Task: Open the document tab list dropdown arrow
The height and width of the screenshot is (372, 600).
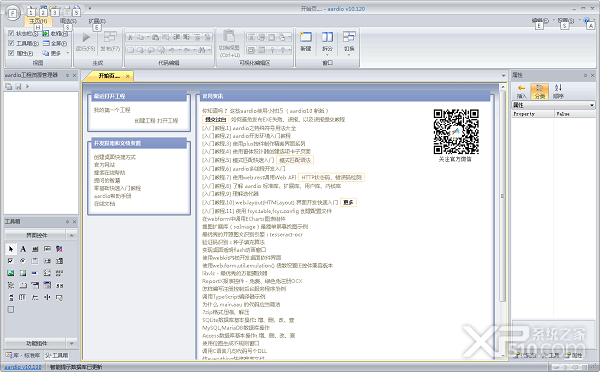Action: tap(504, 75)
